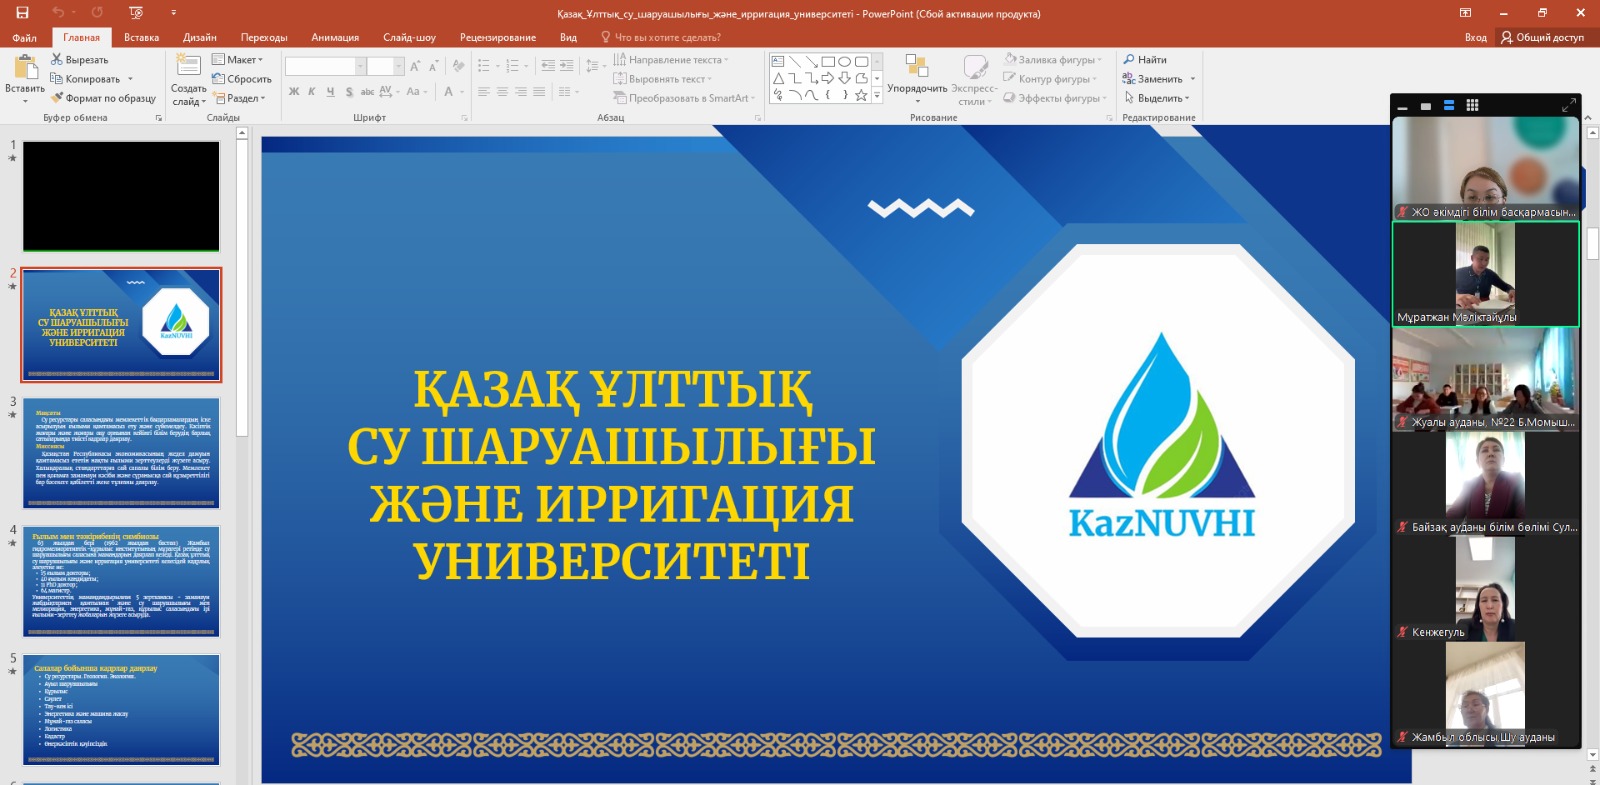Click Найти to find text

coord(1145,60)
